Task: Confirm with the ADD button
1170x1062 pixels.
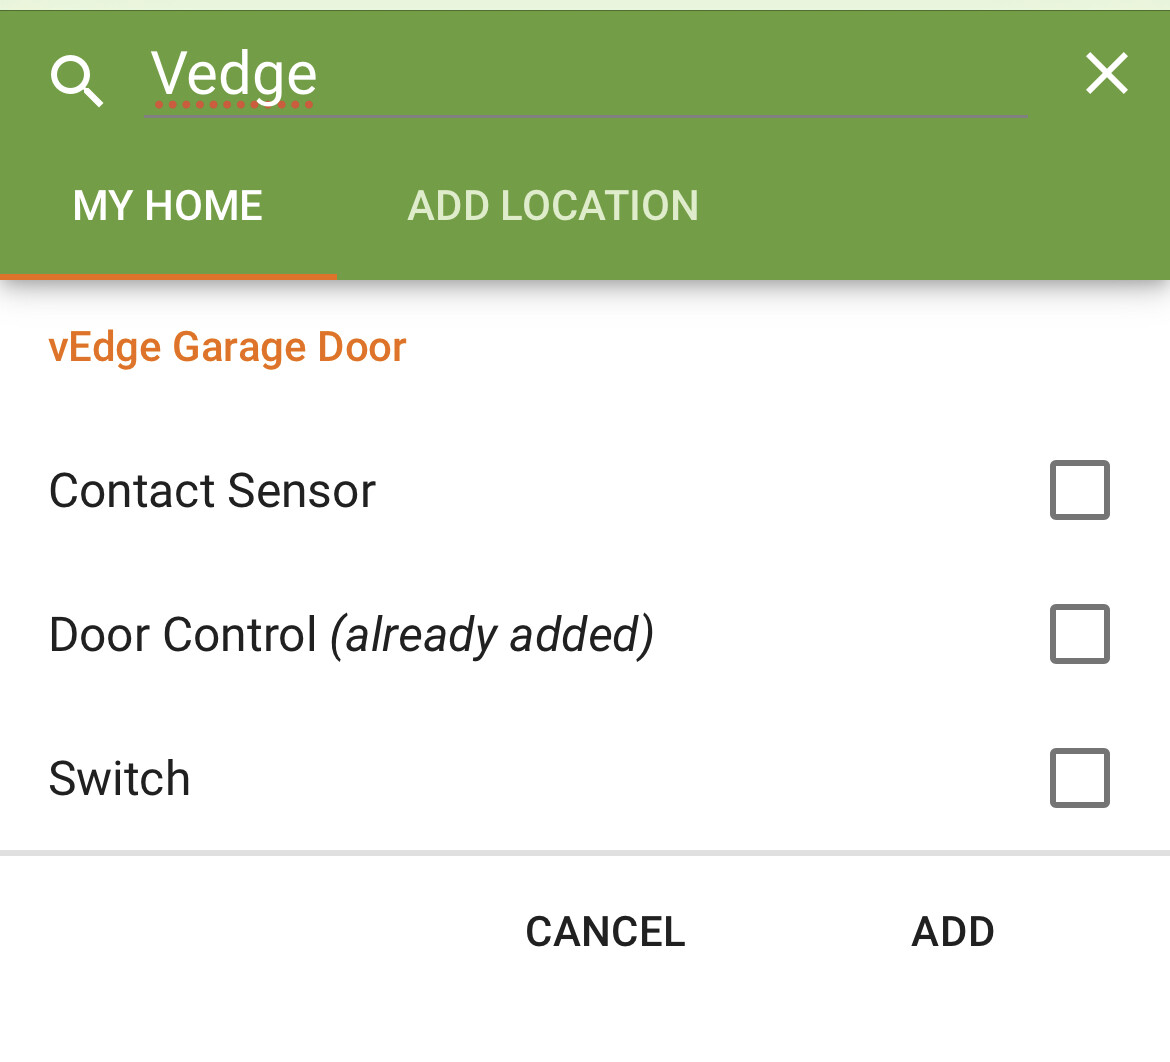Action: 953,931
